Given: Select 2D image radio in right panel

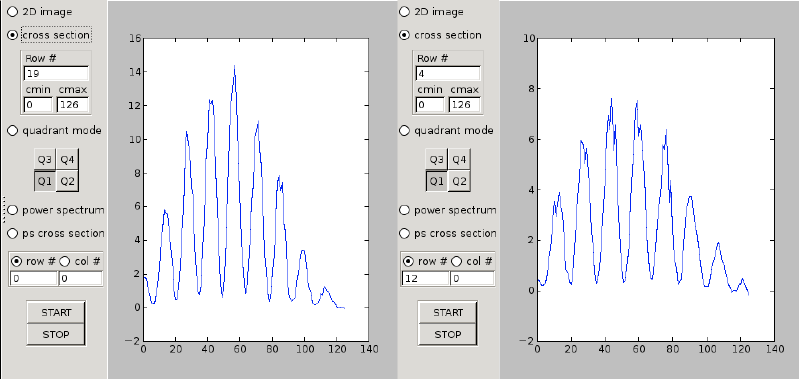Looking at the screenshot, I should pyautogui.click(x=405, y=11).
